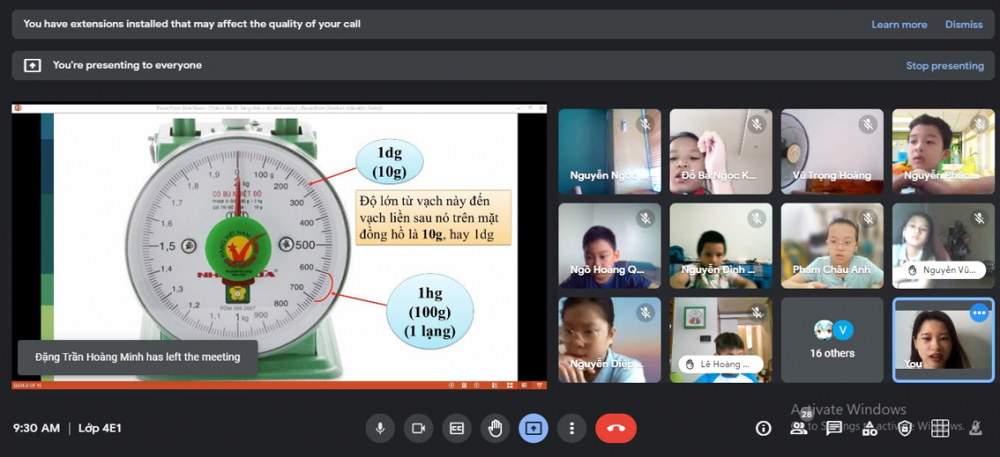Show the participants list

[799, 428]
